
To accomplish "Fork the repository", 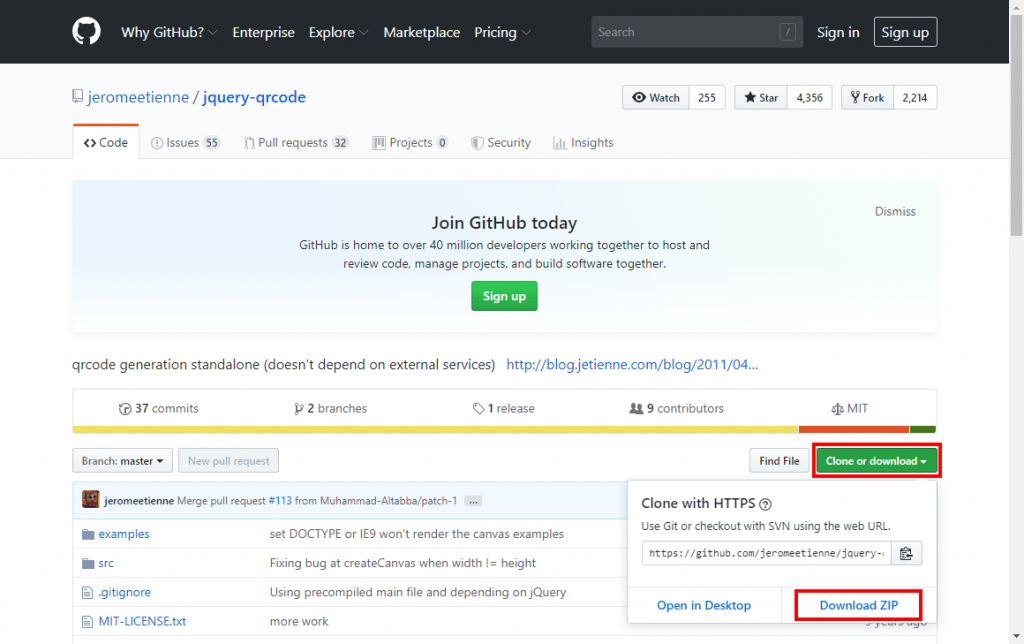I will point(866,97).
